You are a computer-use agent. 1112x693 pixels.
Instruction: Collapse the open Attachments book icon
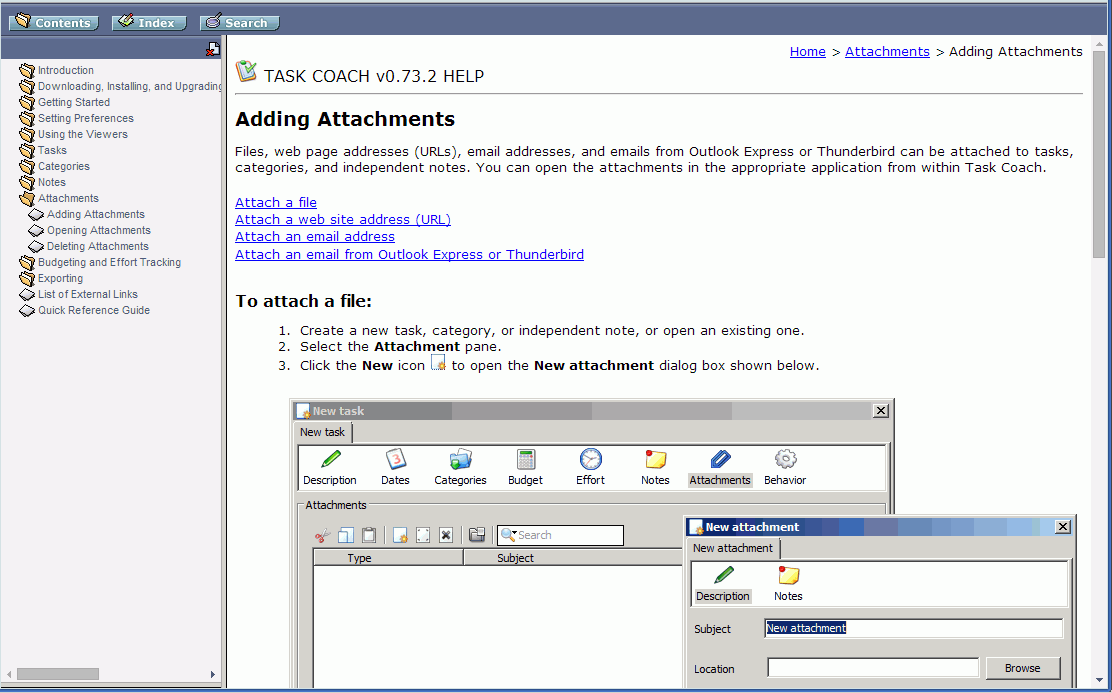(x=27, y=198)
